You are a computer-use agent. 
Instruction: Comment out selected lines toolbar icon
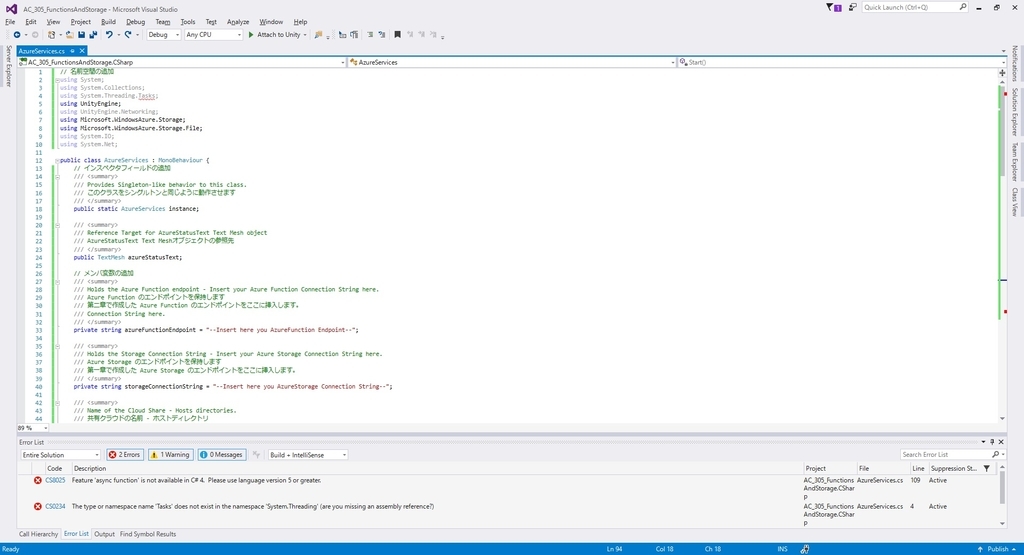point(370,35)
